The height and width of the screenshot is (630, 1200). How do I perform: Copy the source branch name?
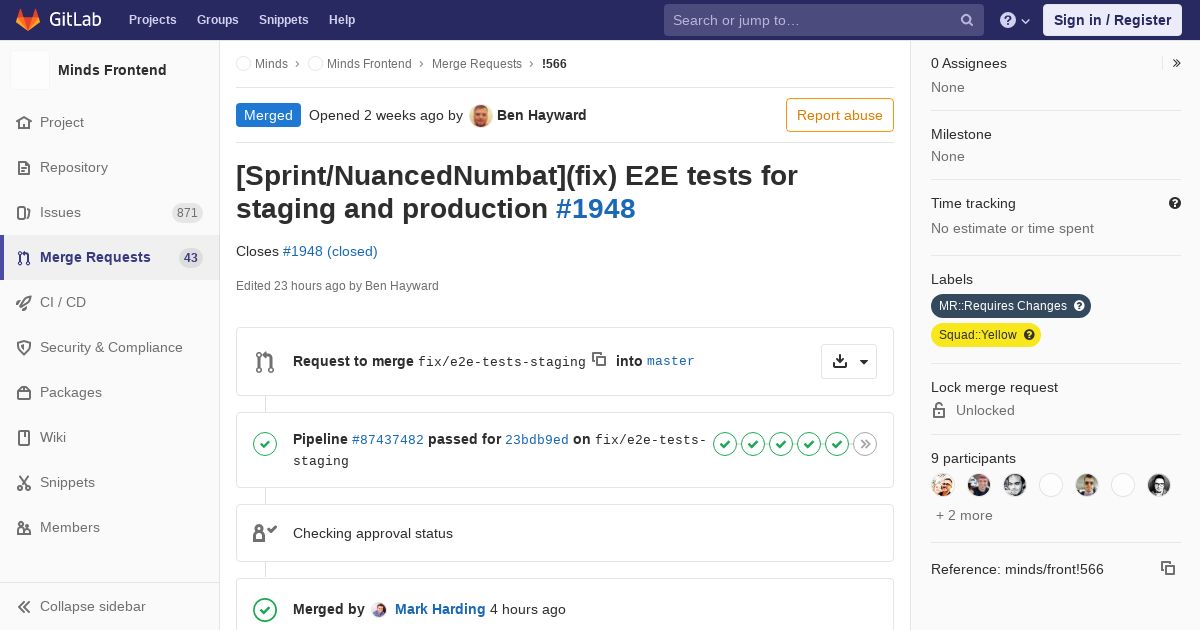pyautogui.click(x=599, y=359)
